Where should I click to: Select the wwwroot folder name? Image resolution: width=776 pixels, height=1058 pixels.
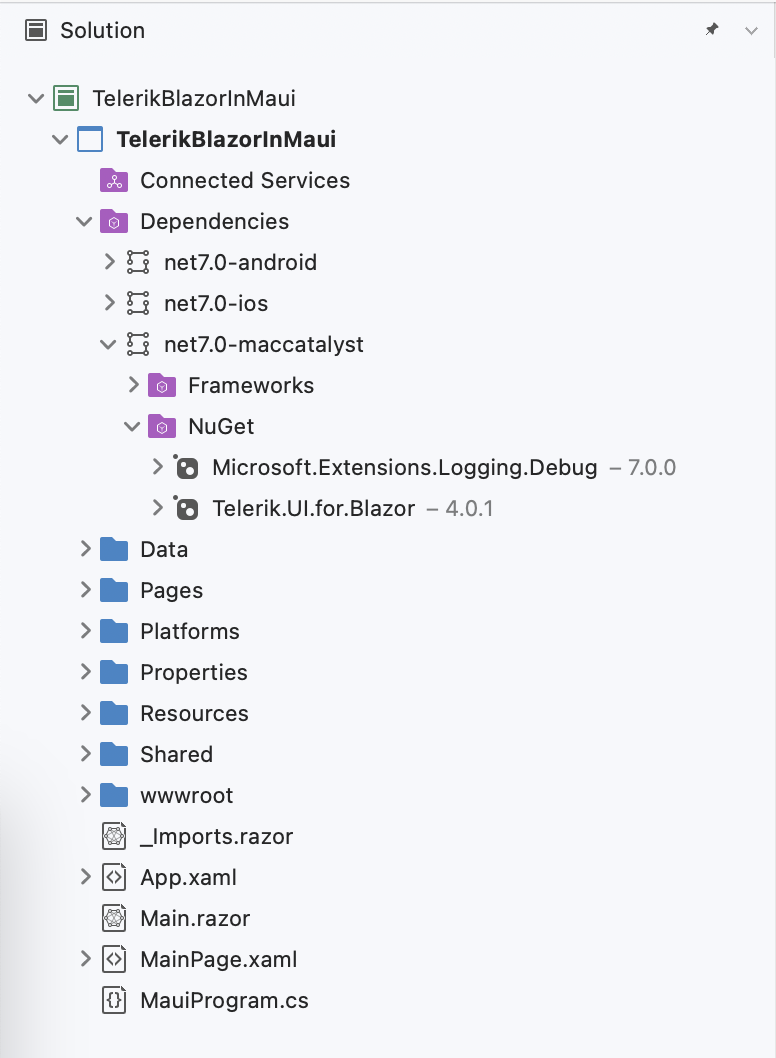coord(186,796)
